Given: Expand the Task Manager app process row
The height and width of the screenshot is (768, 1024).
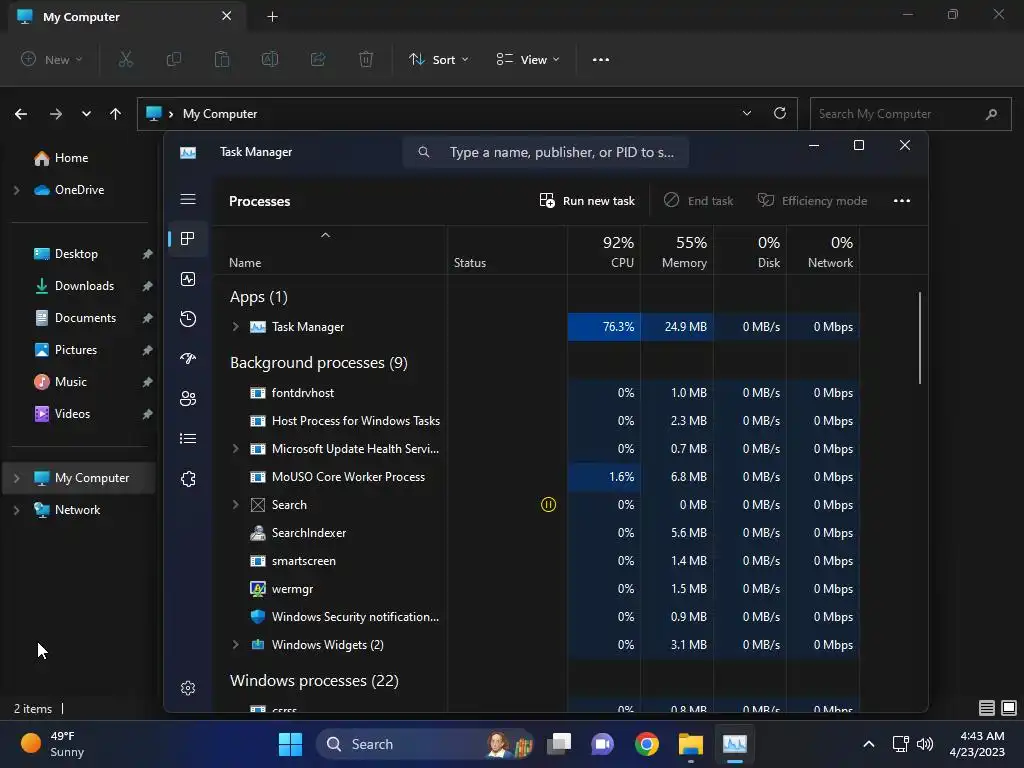Looking at the screenshot, I should click(x=236, y=327).
